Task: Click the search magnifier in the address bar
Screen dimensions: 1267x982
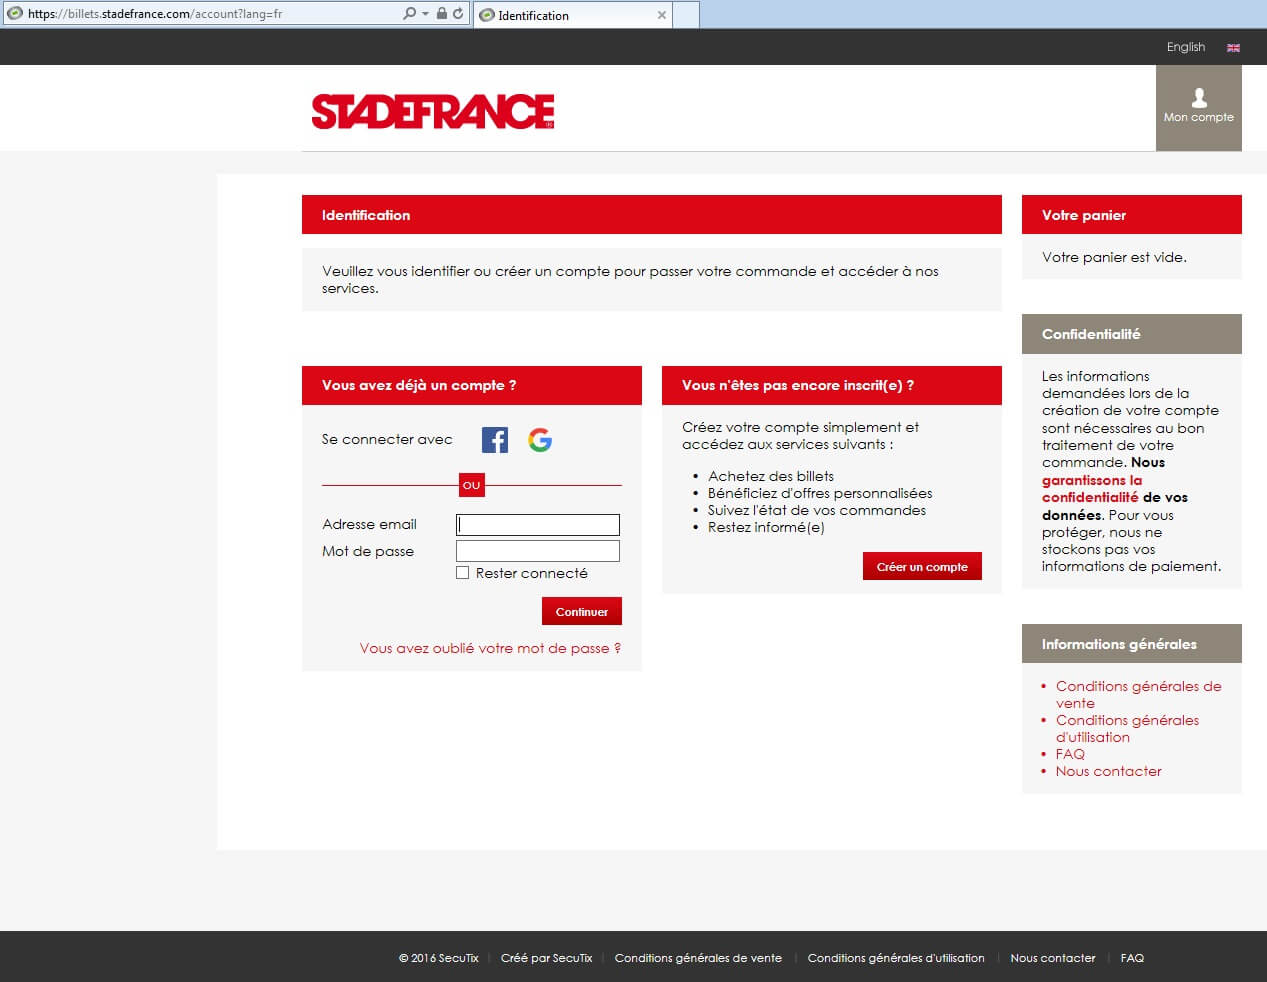Action: pos(409,14)
